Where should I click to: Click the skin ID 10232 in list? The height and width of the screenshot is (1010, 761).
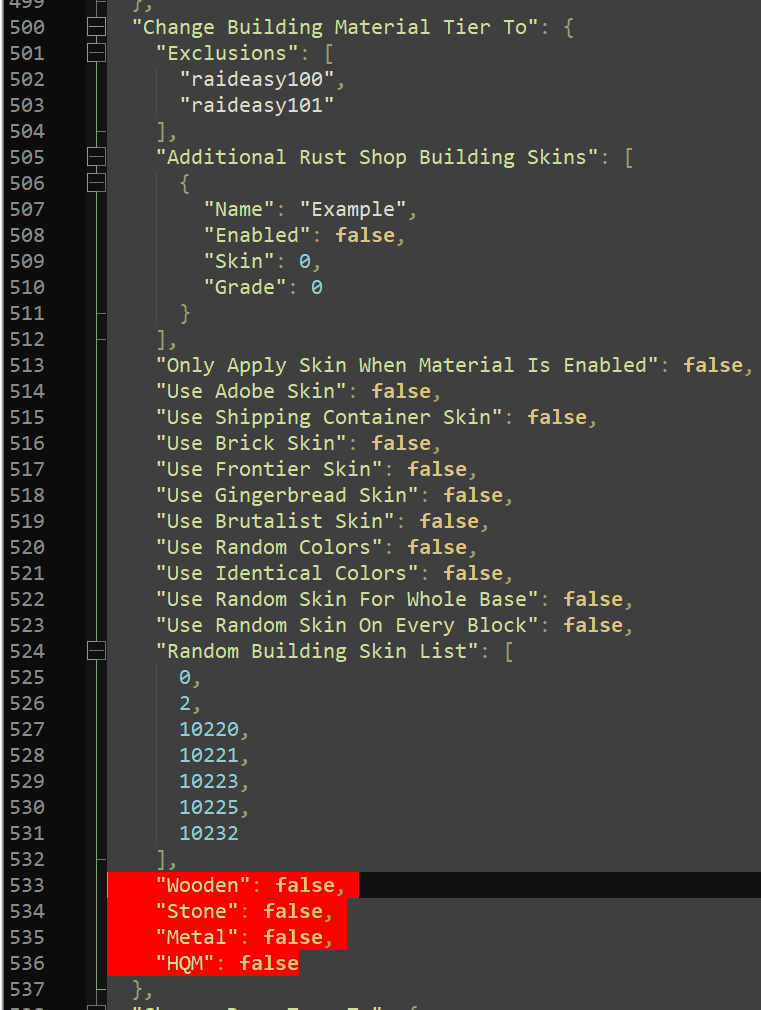(208, 833)
